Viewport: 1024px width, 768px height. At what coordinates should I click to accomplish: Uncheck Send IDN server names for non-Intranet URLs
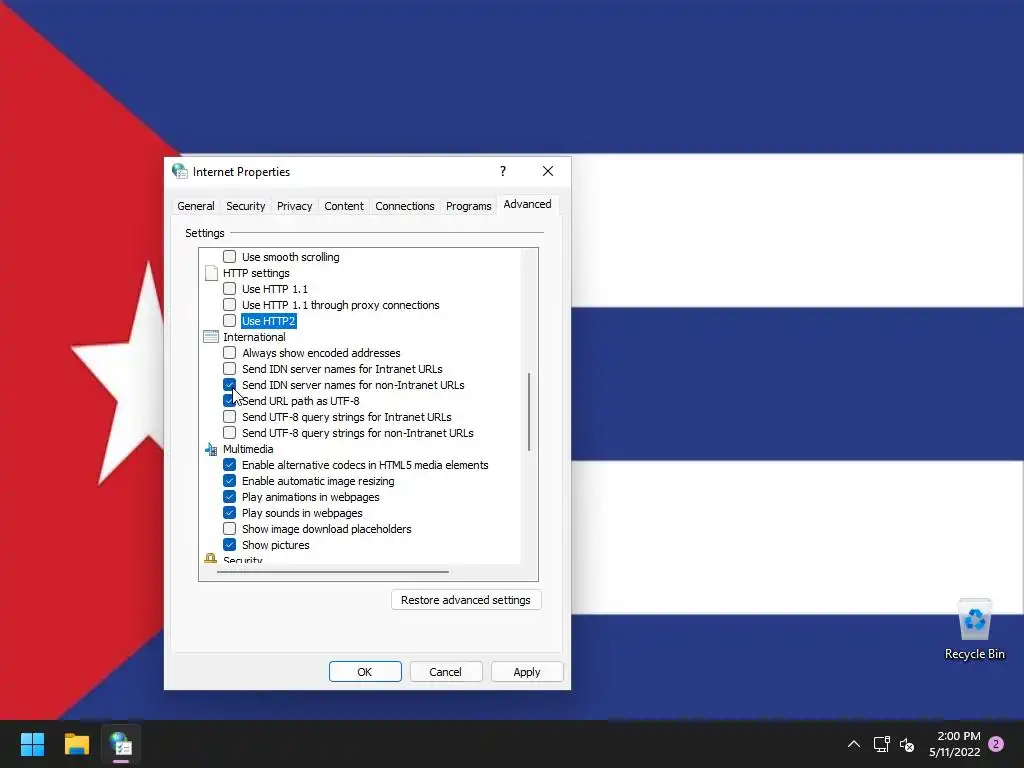tap(229, 385)
